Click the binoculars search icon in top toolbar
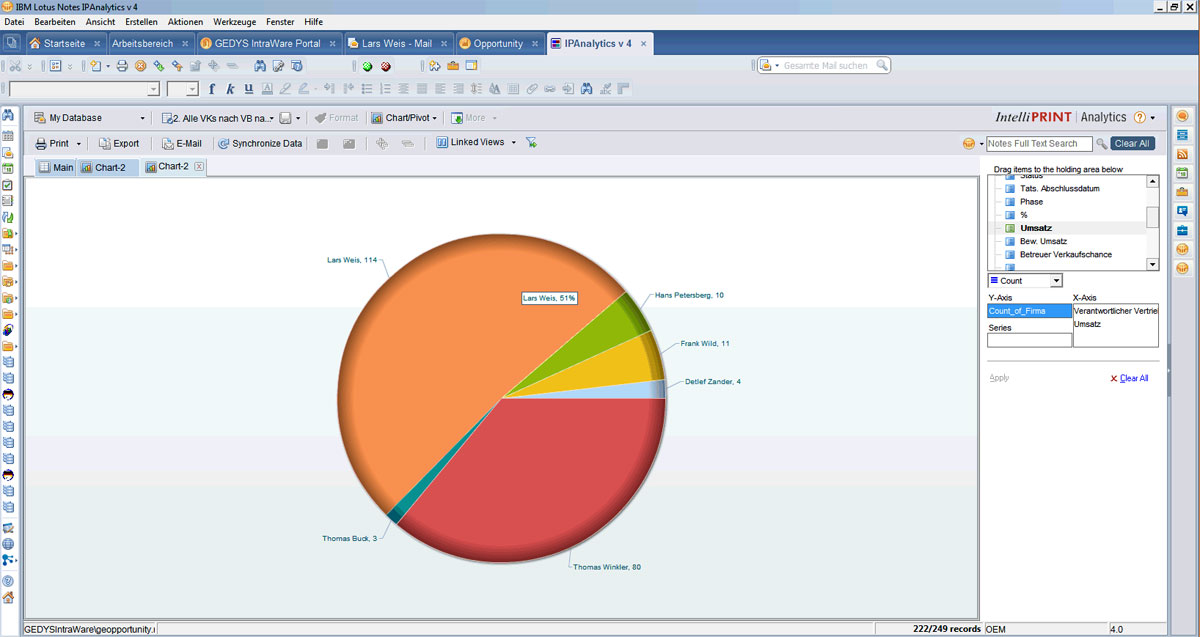Image resolution: width=1200 pixels, height=637 pixels. [260, 66]
